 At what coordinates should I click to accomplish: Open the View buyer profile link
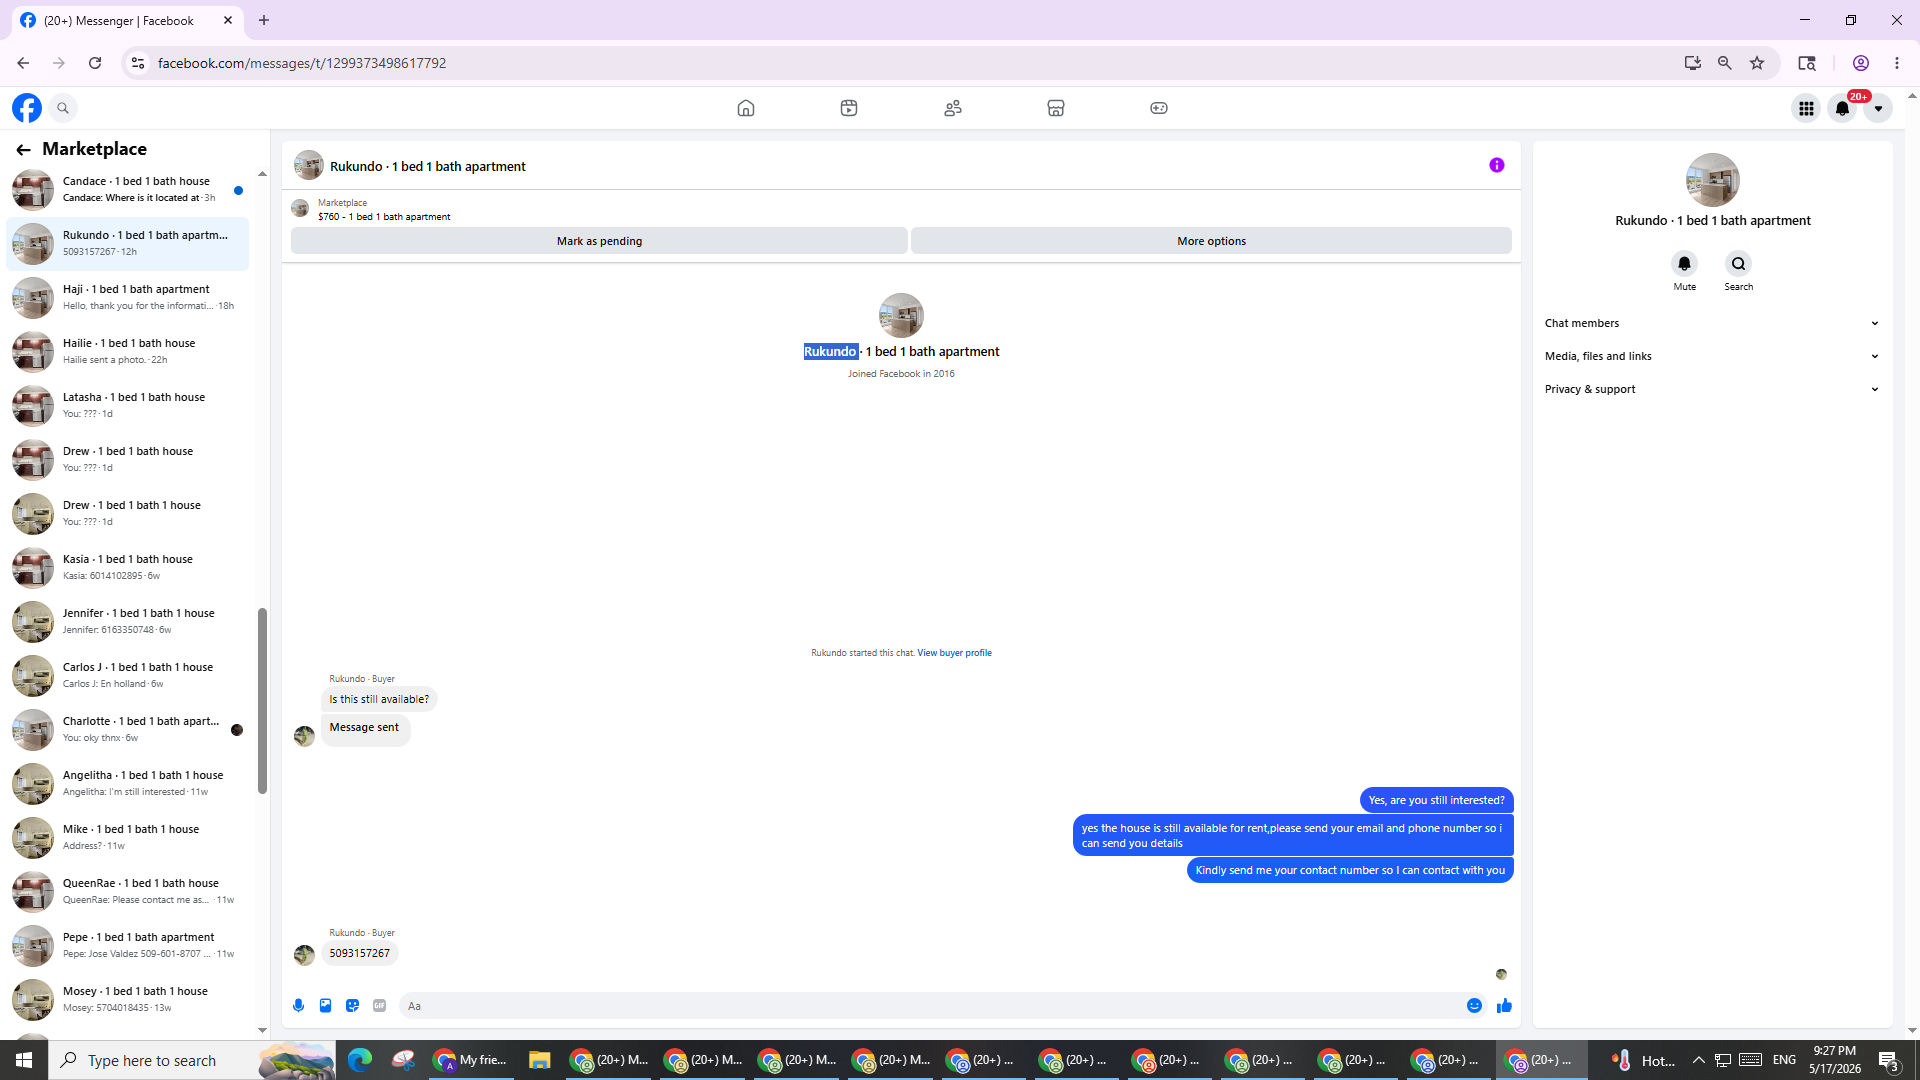pyautogui.click(x=954, y=653)
